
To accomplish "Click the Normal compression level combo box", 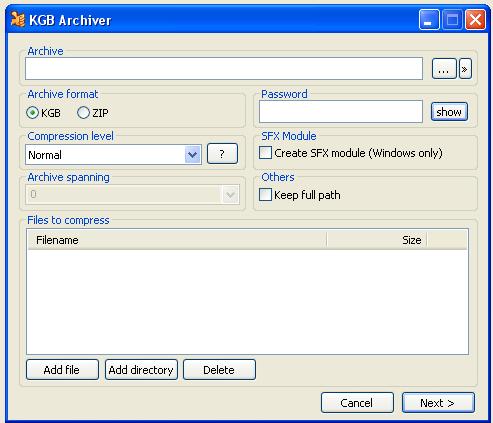I will point(113,155).
